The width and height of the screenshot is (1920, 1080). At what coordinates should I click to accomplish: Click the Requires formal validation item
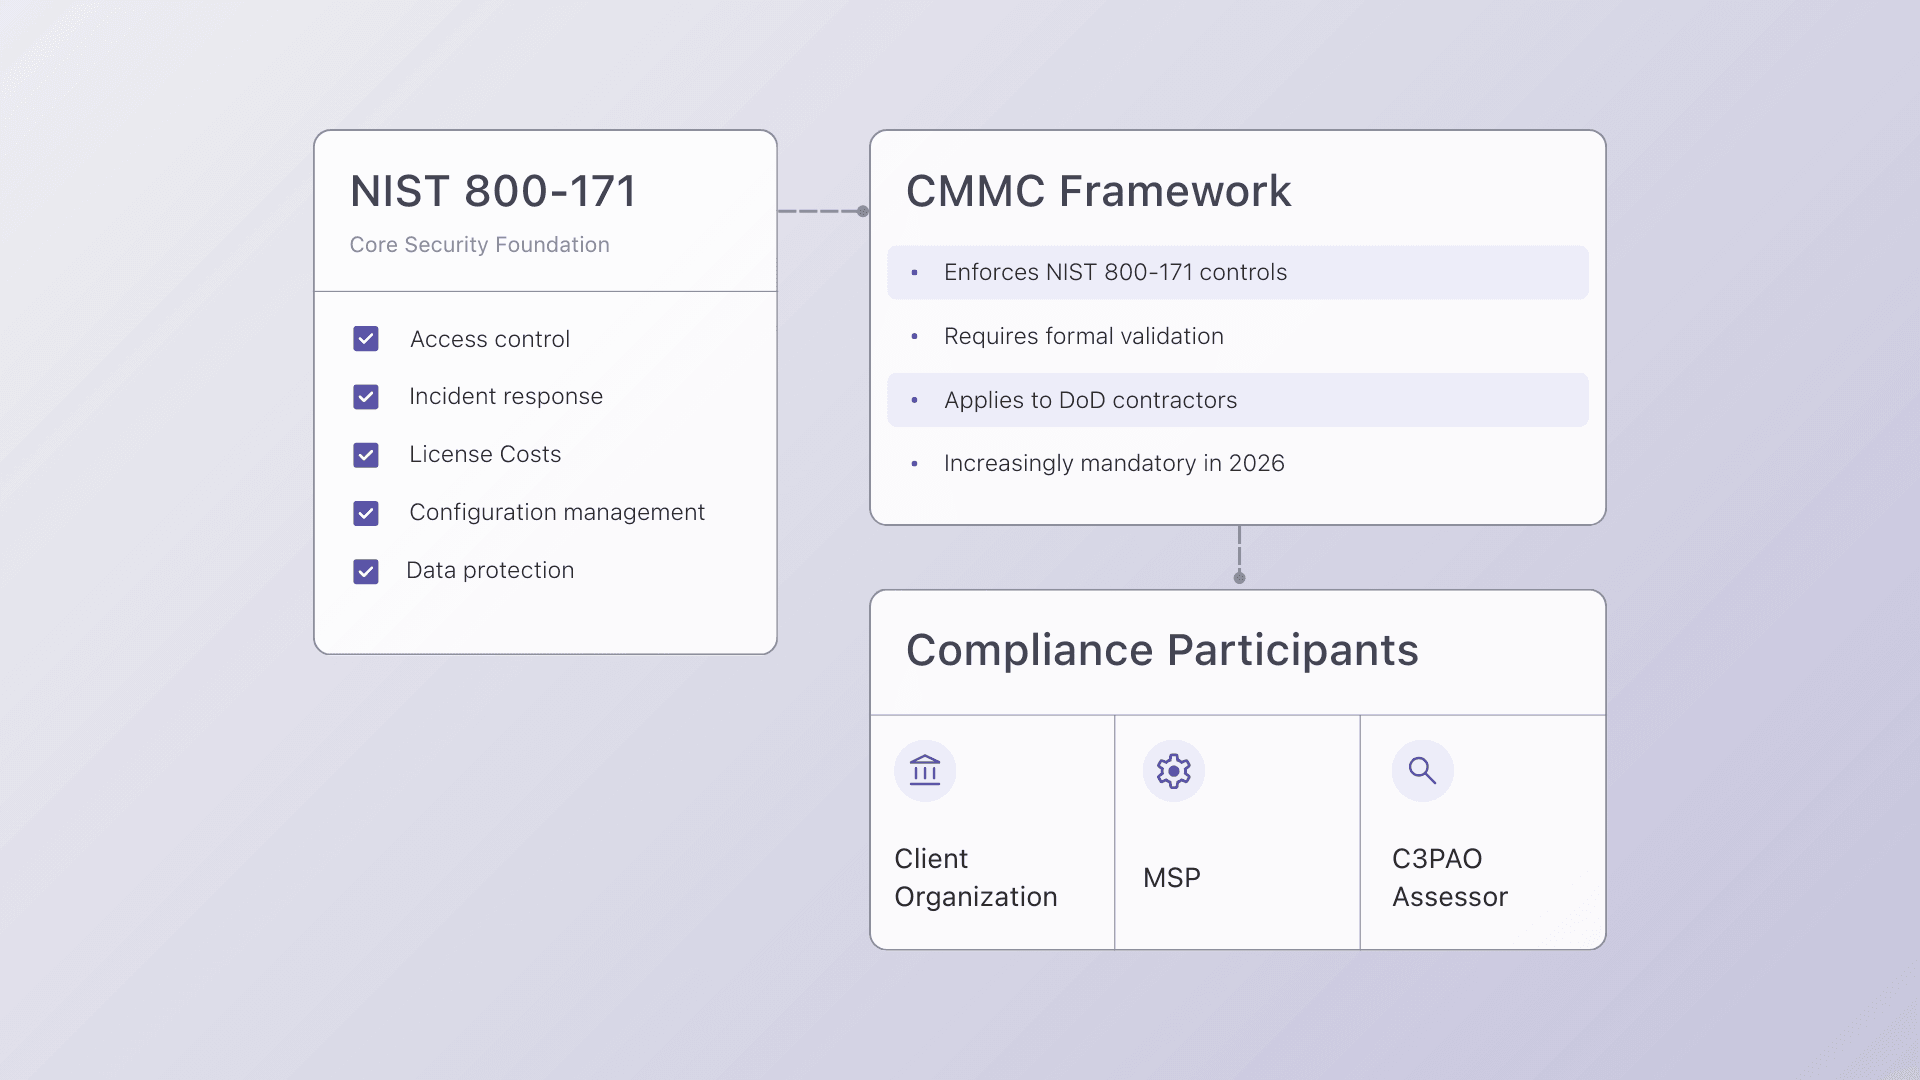point(1083,336)
